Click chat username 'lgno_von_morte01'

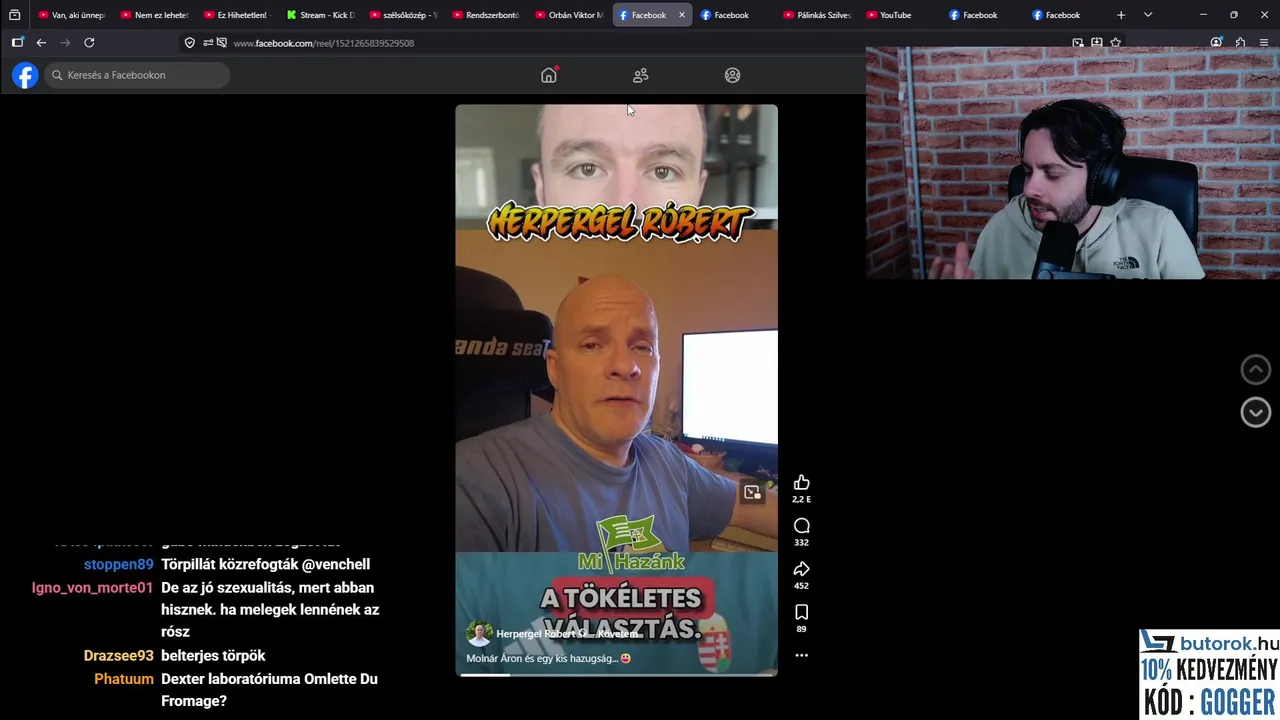92,588
